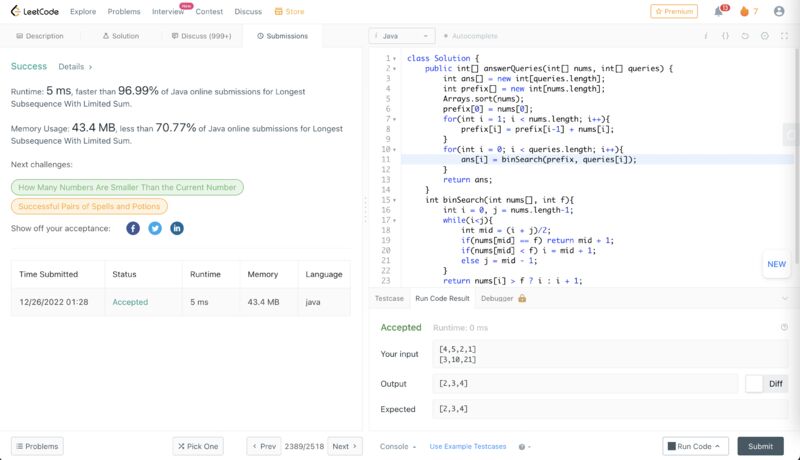The height and width of the screenshot is (460, 800).
Task: Open the Debugger tab
Action: pos(496,298)
